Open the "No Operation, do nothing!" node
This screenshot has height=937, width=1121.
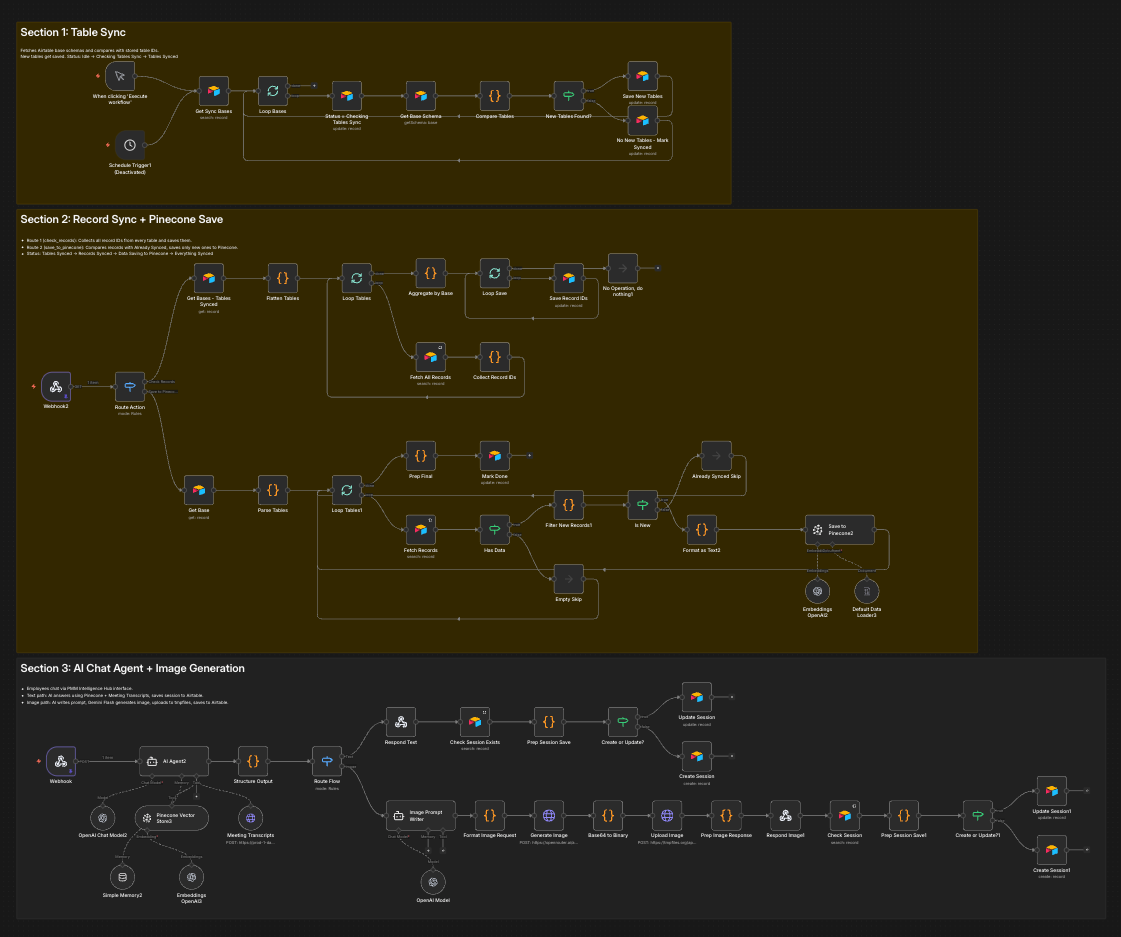[x=622, y=267]
